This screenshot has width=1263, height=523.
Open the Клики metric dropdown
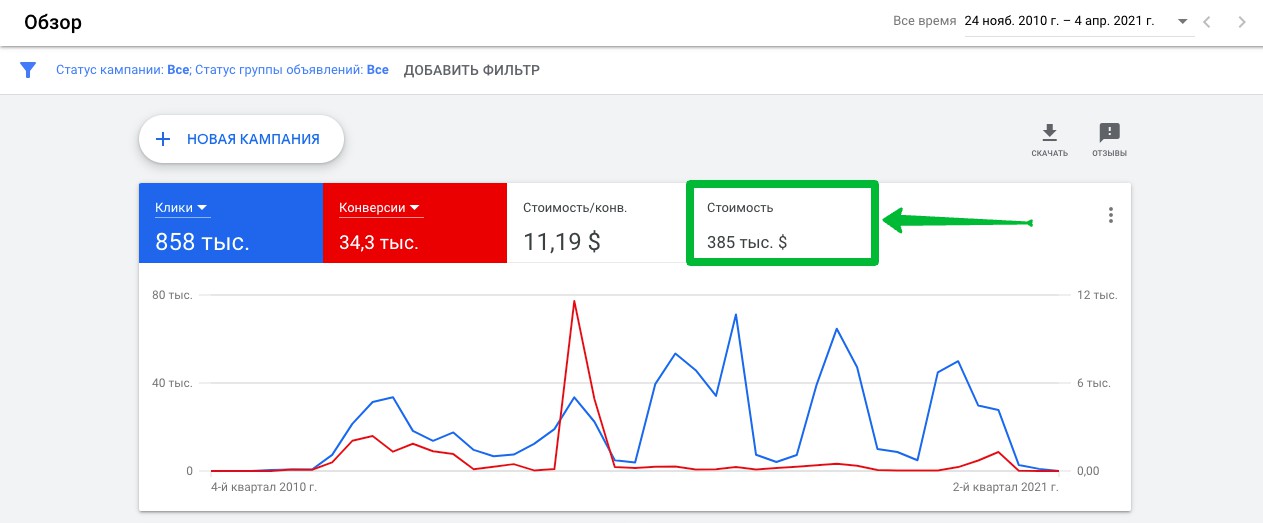pos(181,208)
